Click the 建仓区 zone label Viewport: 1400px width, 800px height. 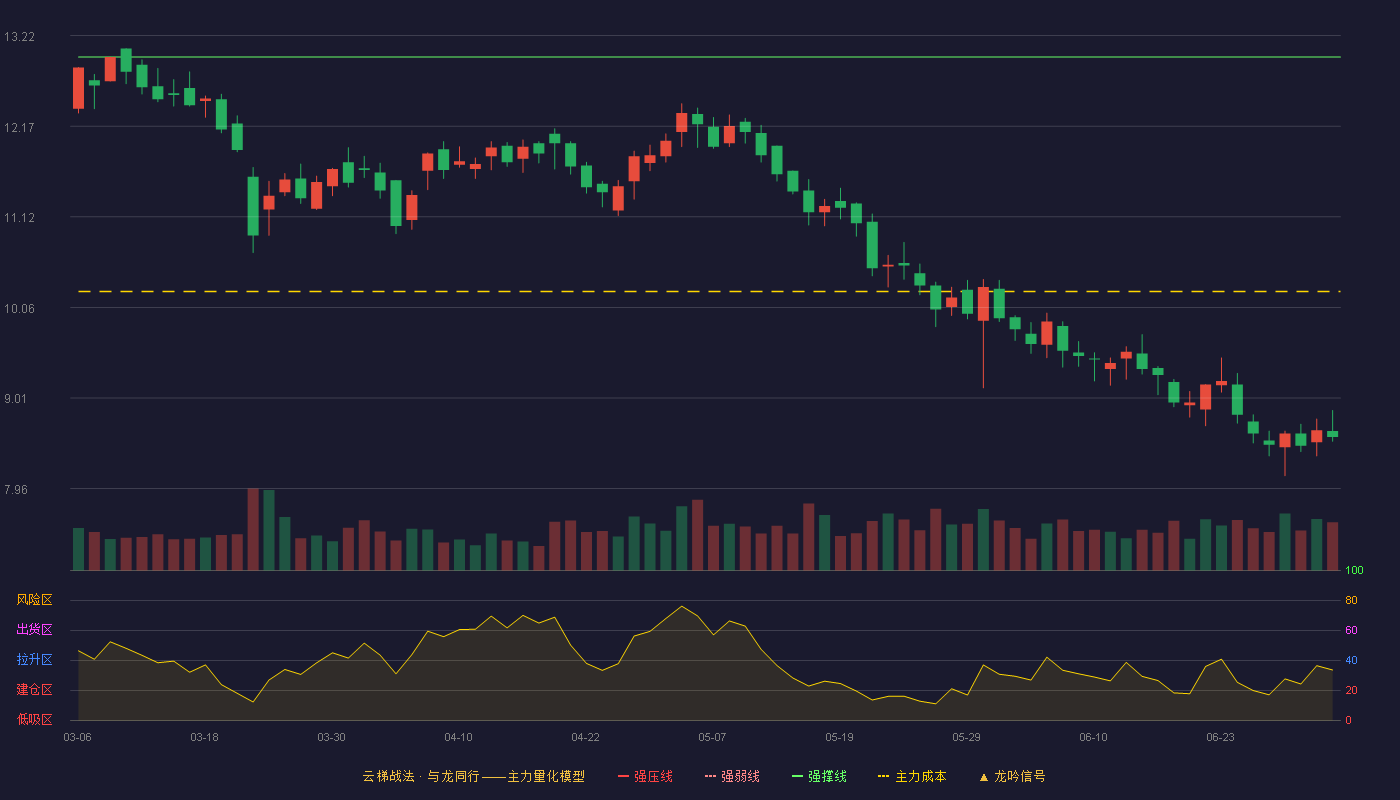34,690
